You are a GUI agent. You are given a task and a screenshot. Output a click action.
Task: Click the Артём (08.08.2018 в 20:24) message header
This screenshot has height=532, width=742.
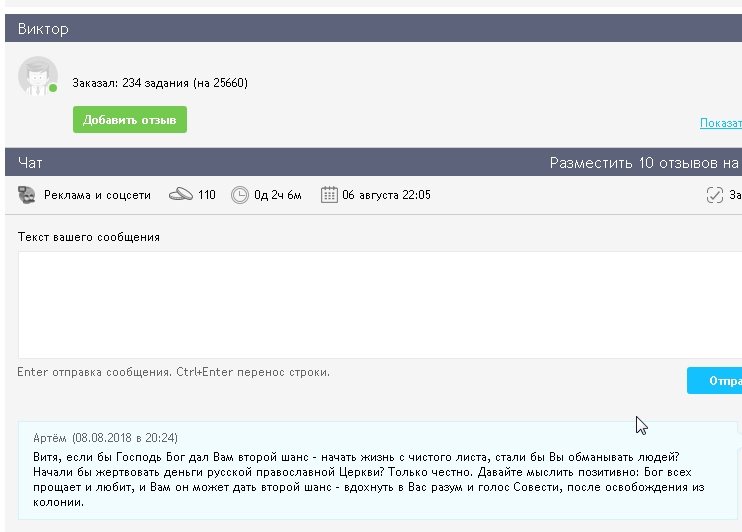106,438
